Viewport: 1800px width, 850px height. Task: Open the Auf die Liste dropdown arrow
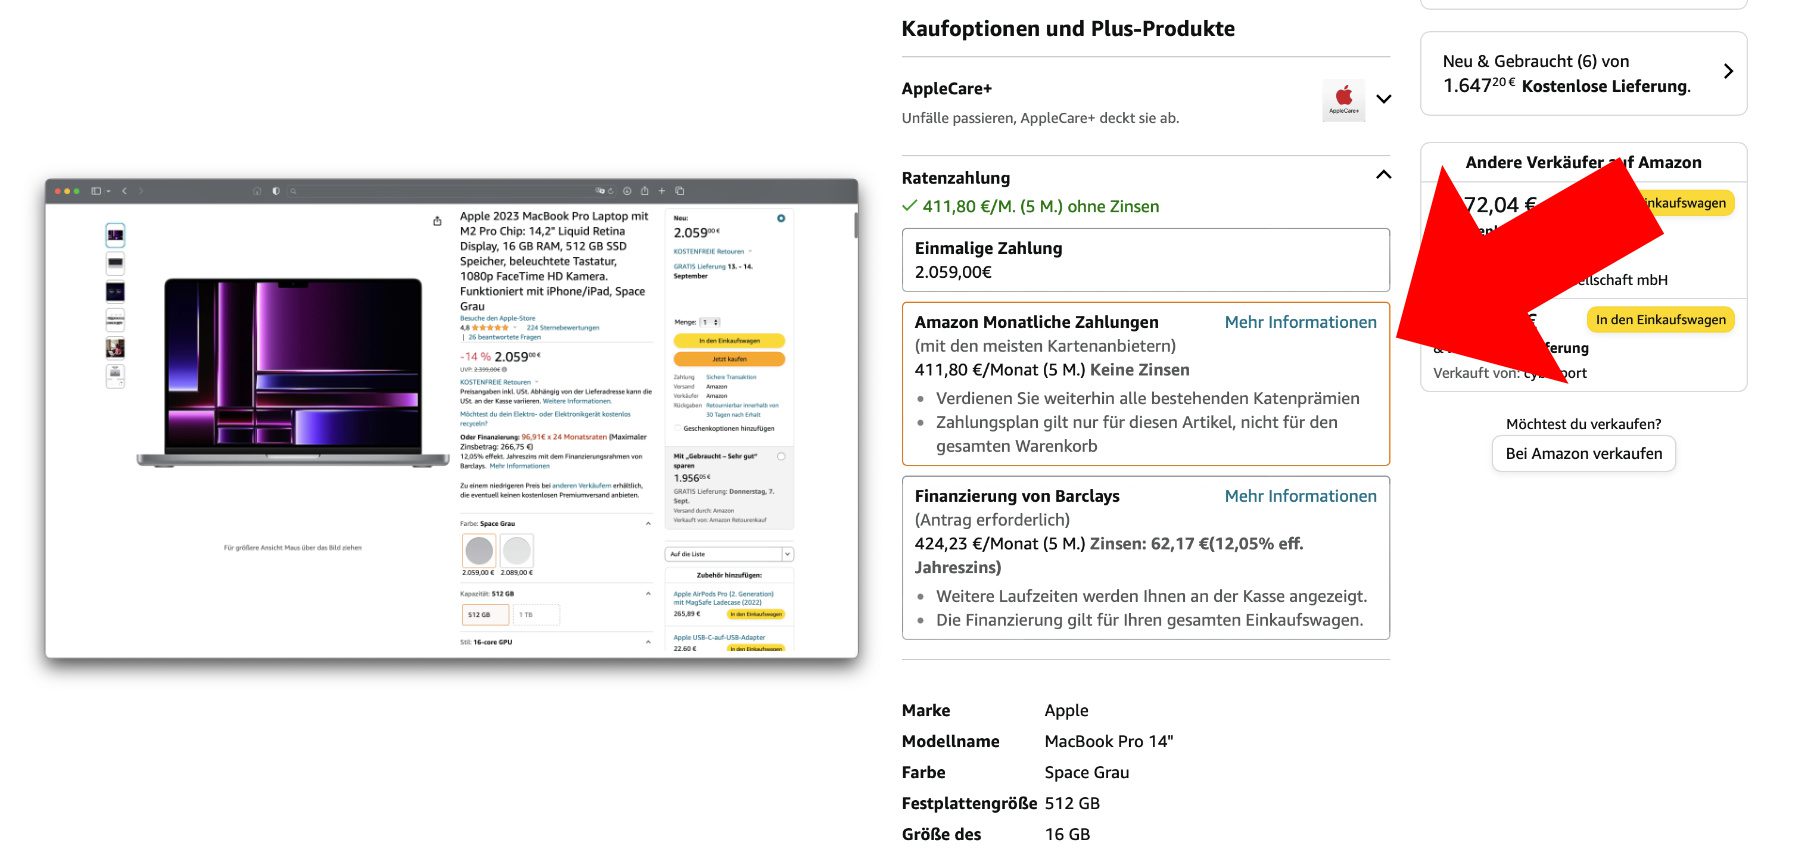tap(787, 554)
